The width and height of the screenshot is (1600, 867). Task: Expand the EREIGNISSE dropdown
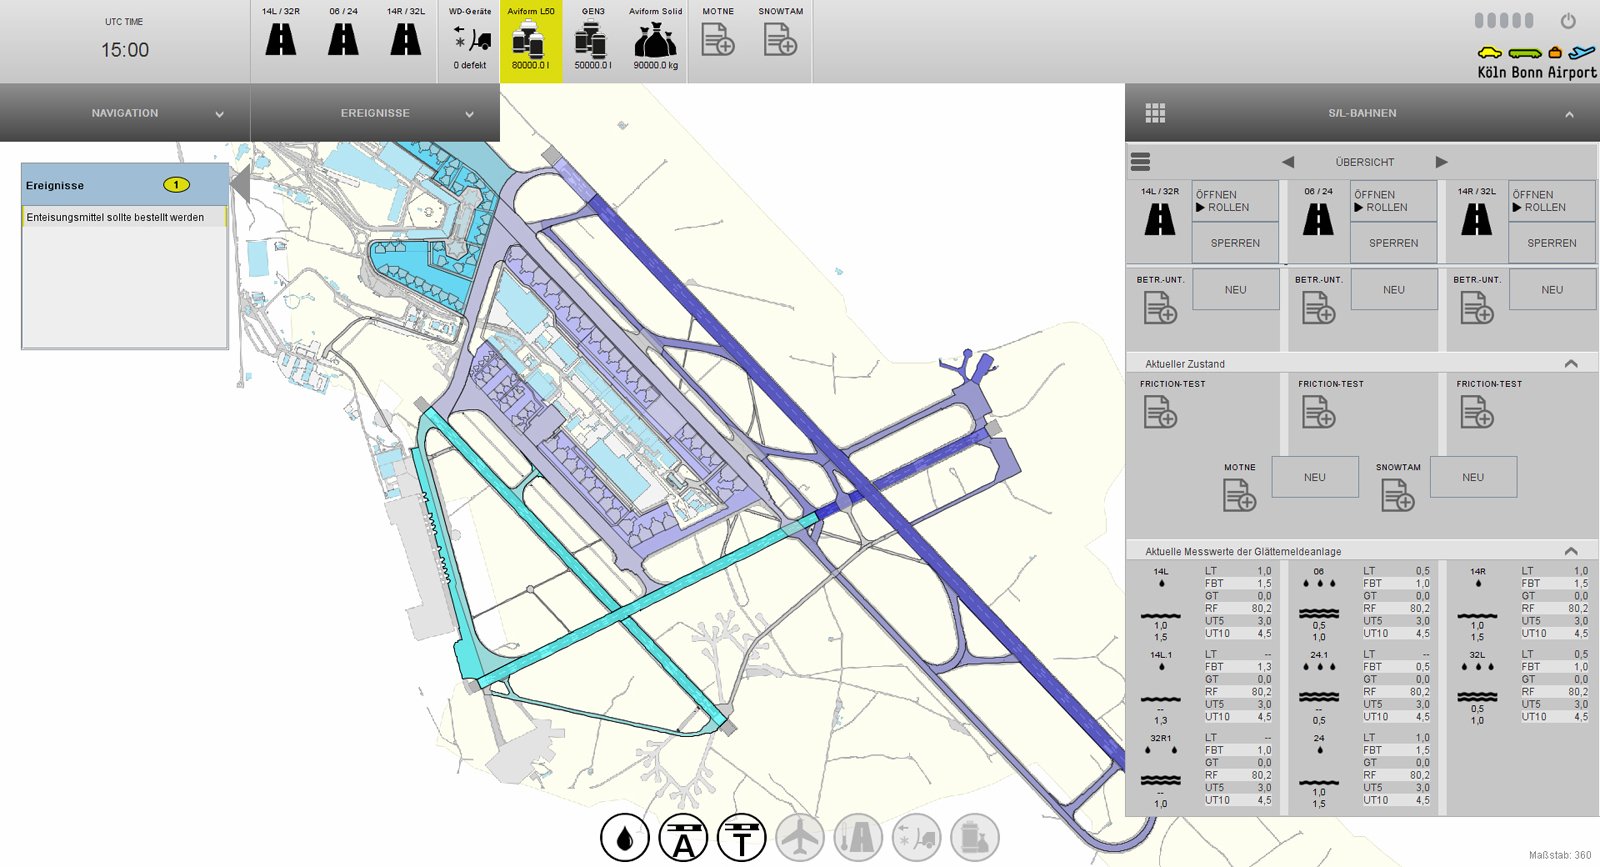[x=469, y=114]
